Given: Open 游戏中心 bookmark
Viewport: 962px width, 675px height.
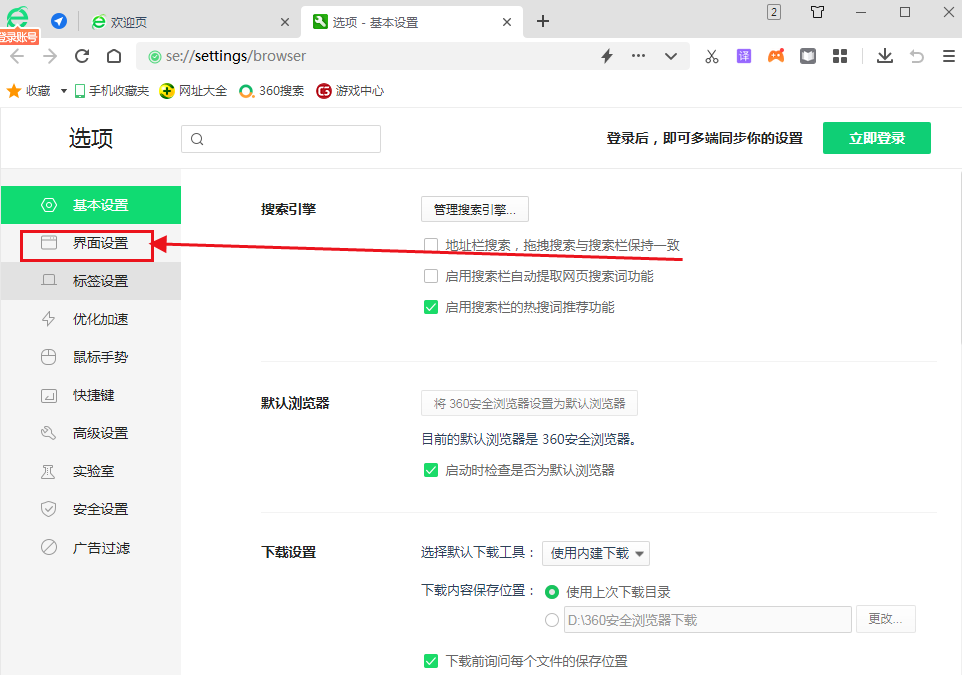Looking at the screenshot, I should click(350, 91).
